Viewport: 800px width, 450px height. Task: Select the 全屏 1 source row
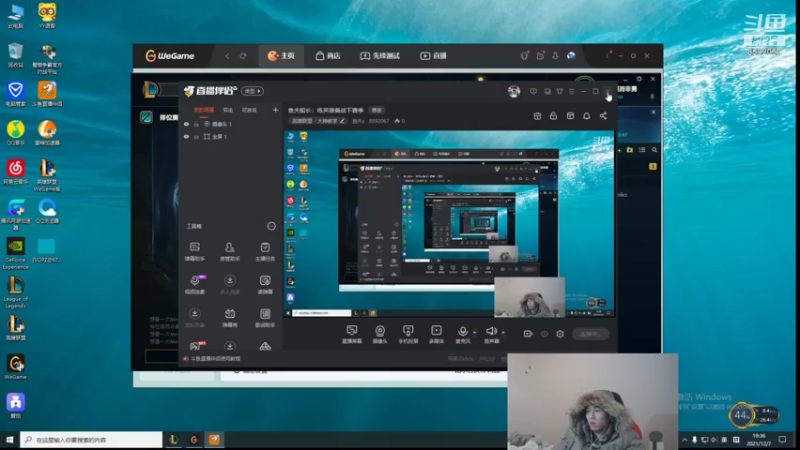231,137
